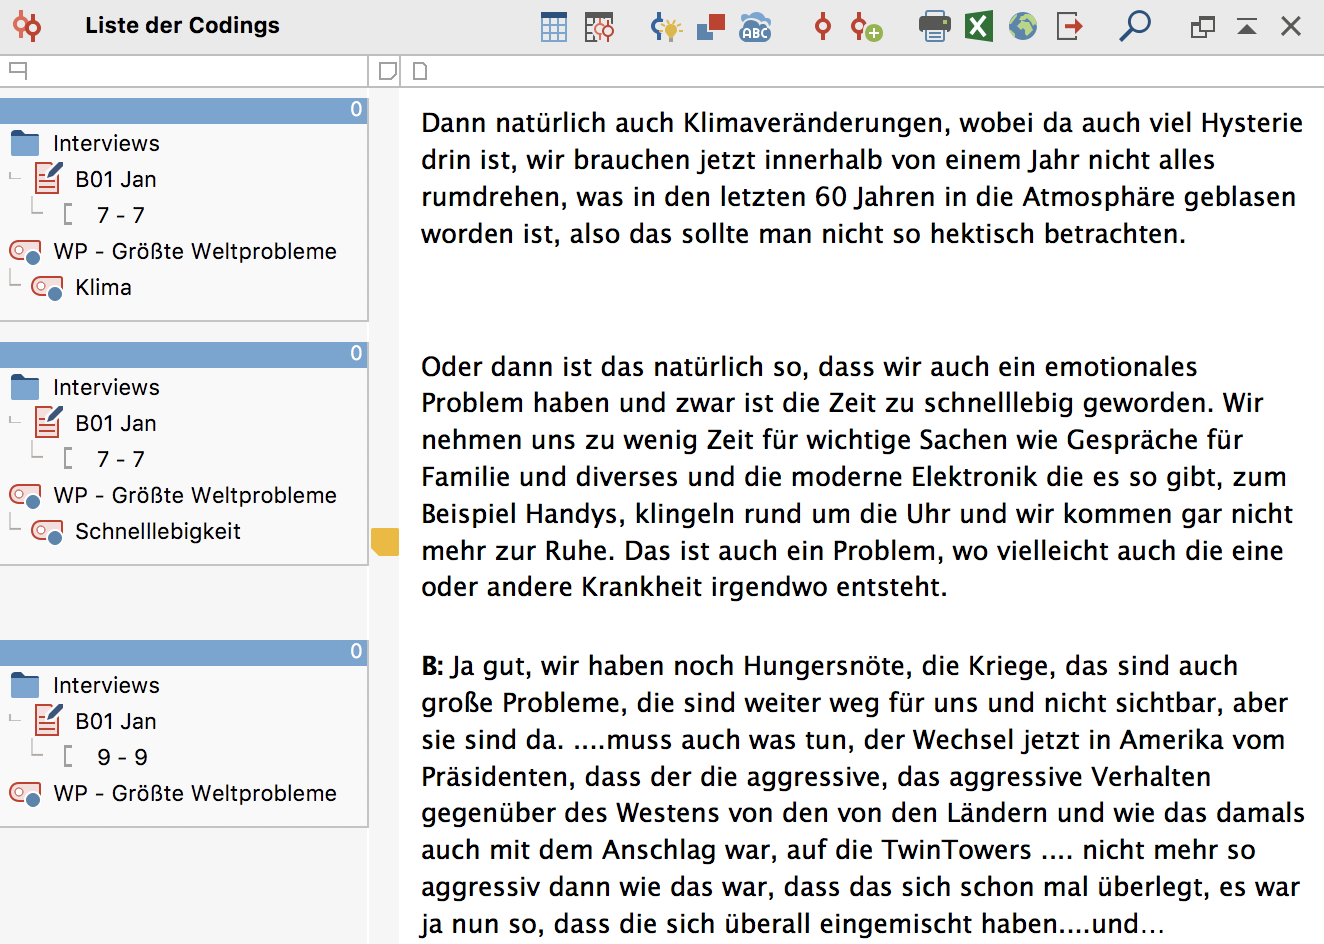Collapse the panel using the up-arrow icon
This screenshot has width=1324, height=944.
coord(1246,27)
